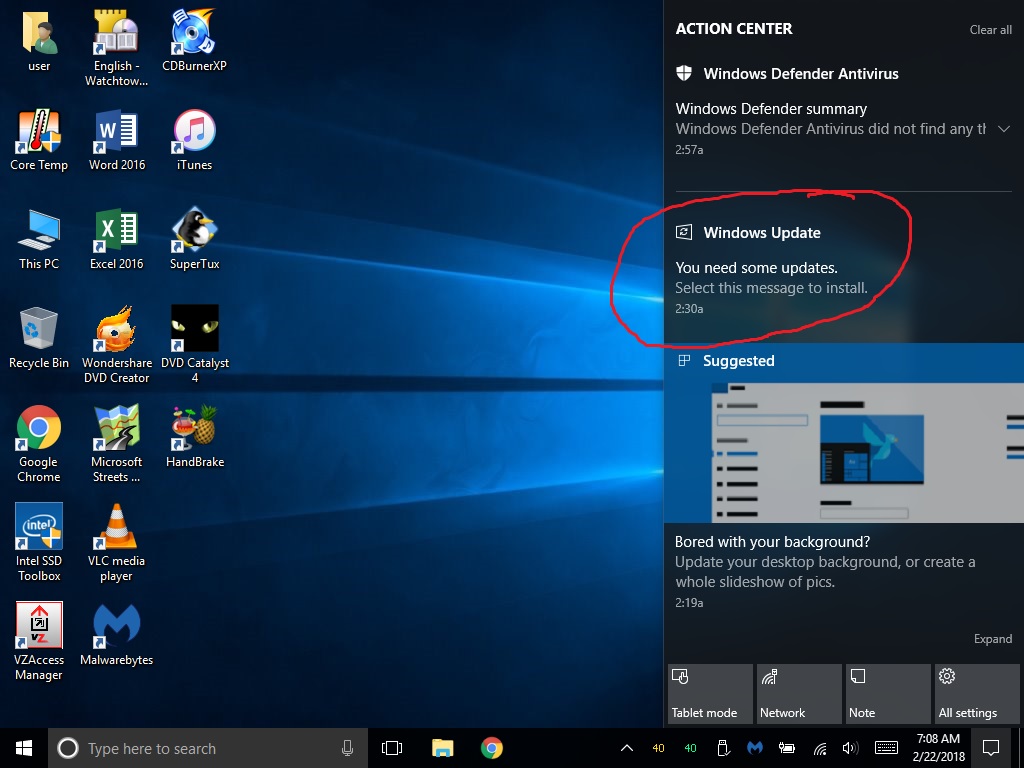The width and height of the screenshot is (1024, 768).
Task: Launch Word 2016 from the desktop
Action: (x=117, y=140)
